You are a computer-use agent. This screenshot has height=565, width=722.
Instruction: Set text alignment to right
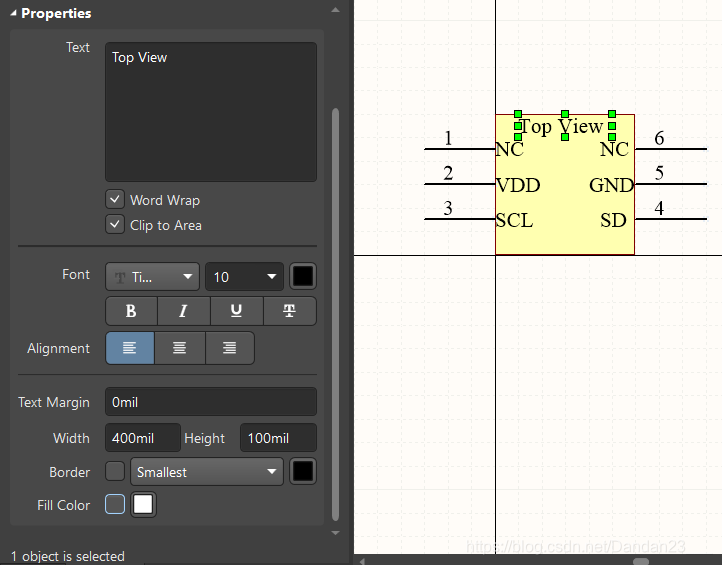[x=230, y=348]
